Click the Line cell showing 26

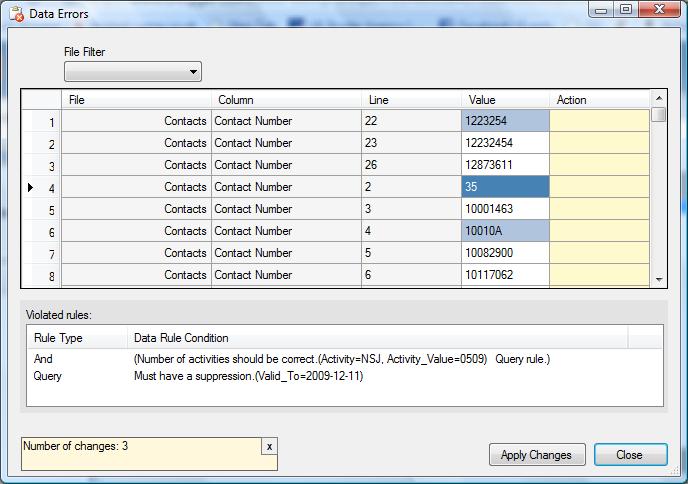coord(412,165)
